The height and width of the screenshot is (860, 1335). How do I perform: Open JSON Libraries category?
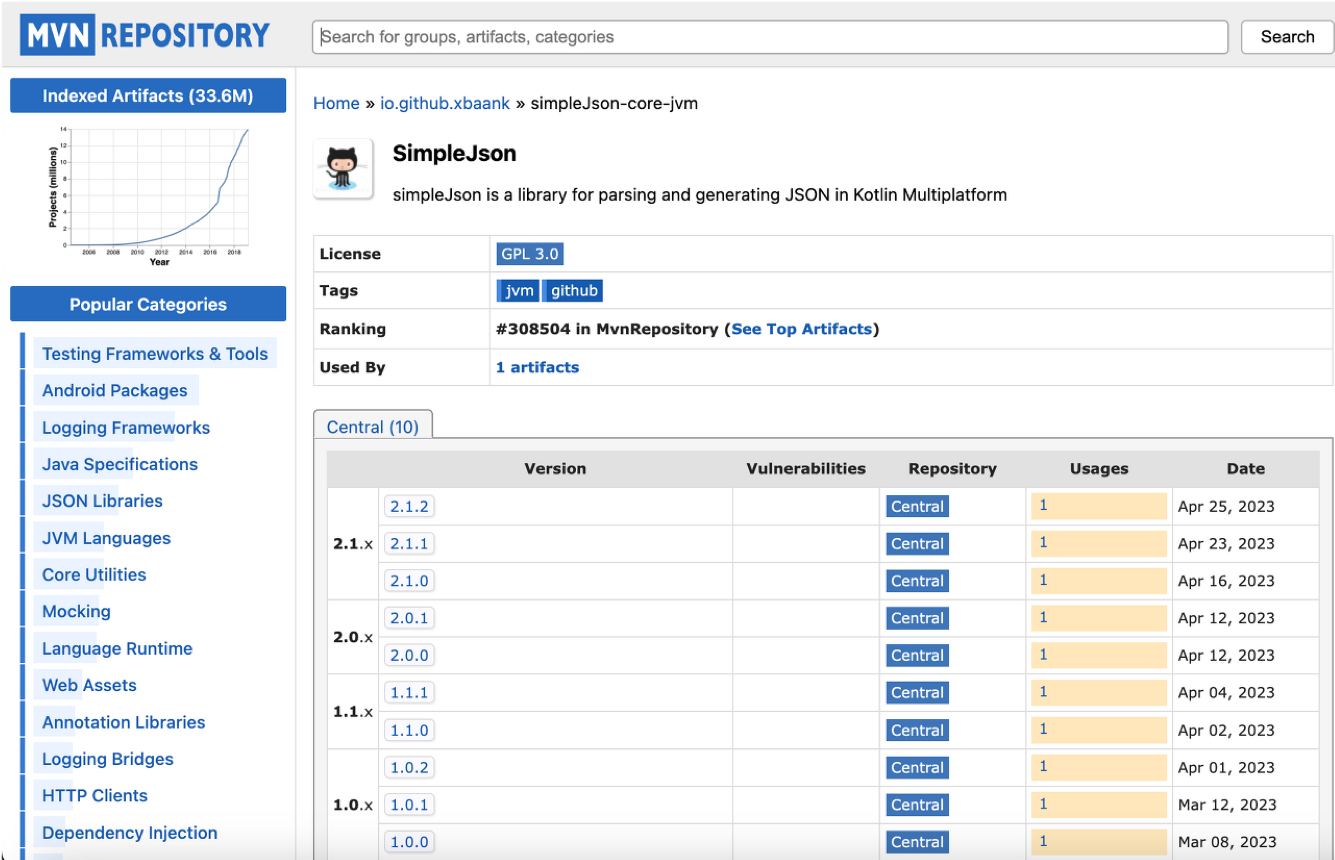[102, 501]
